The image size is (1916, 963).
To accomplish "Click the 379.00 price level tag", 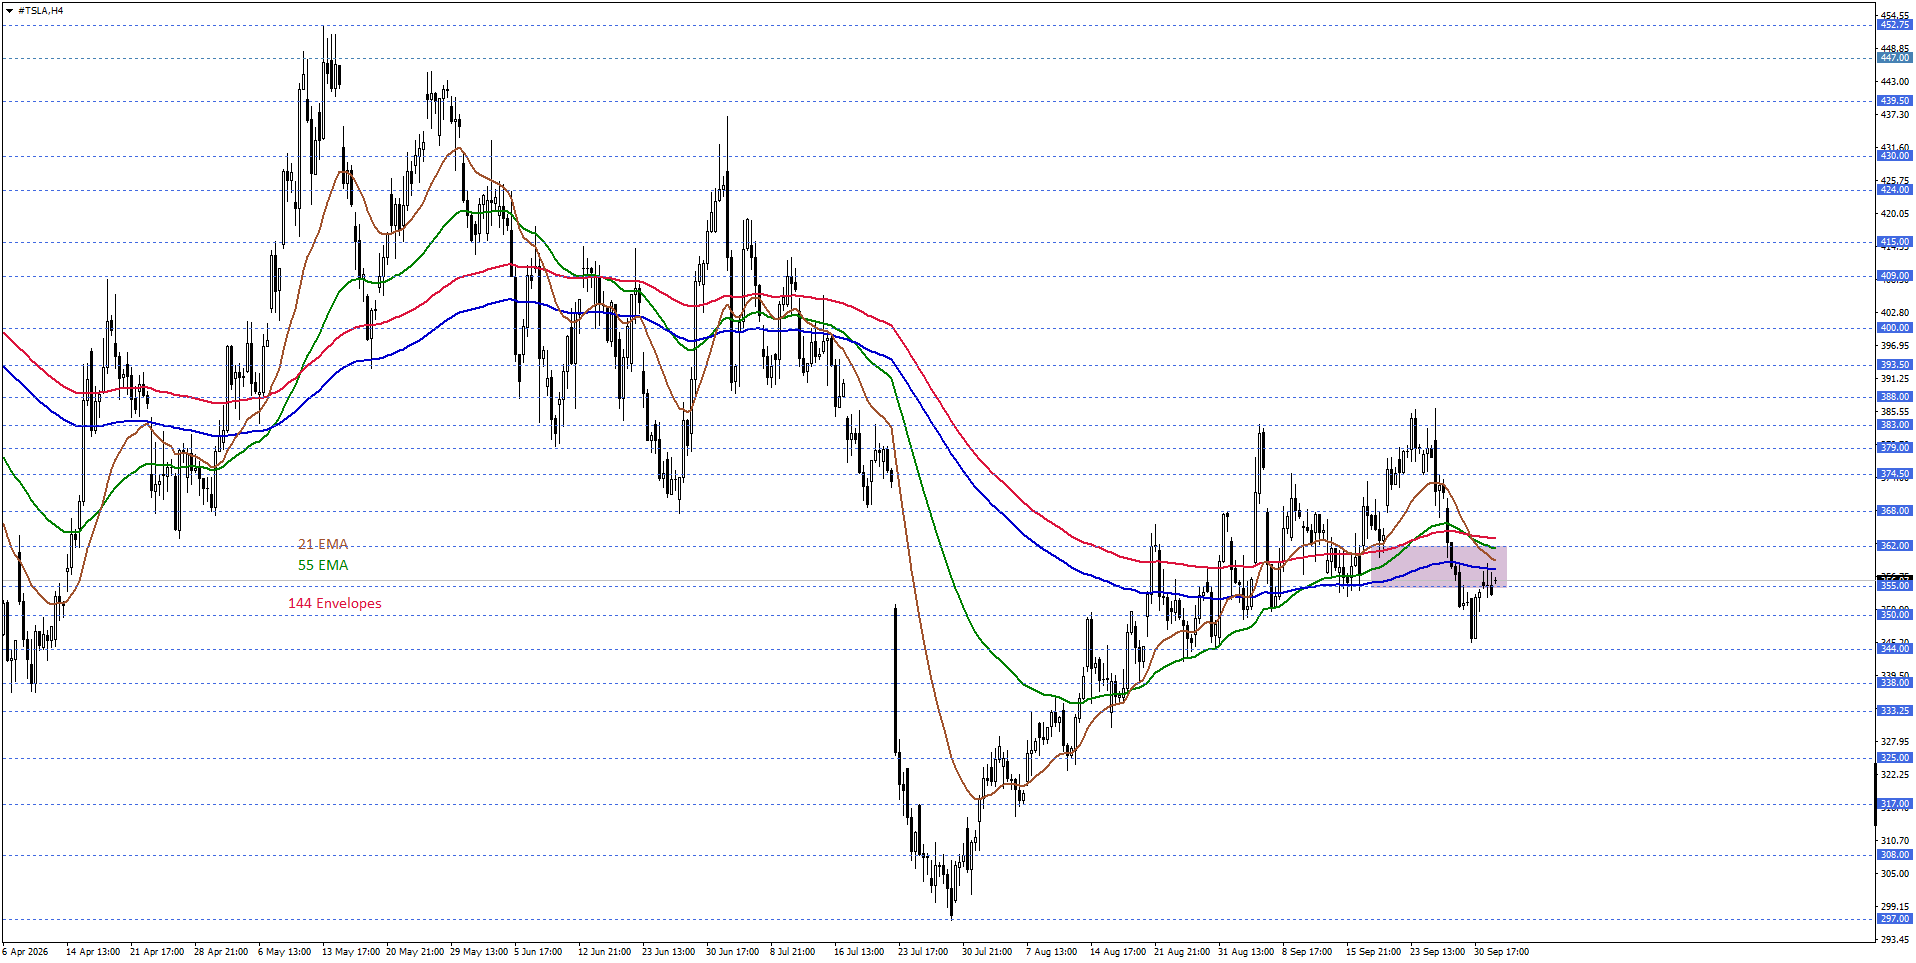I will point(1894,448).
